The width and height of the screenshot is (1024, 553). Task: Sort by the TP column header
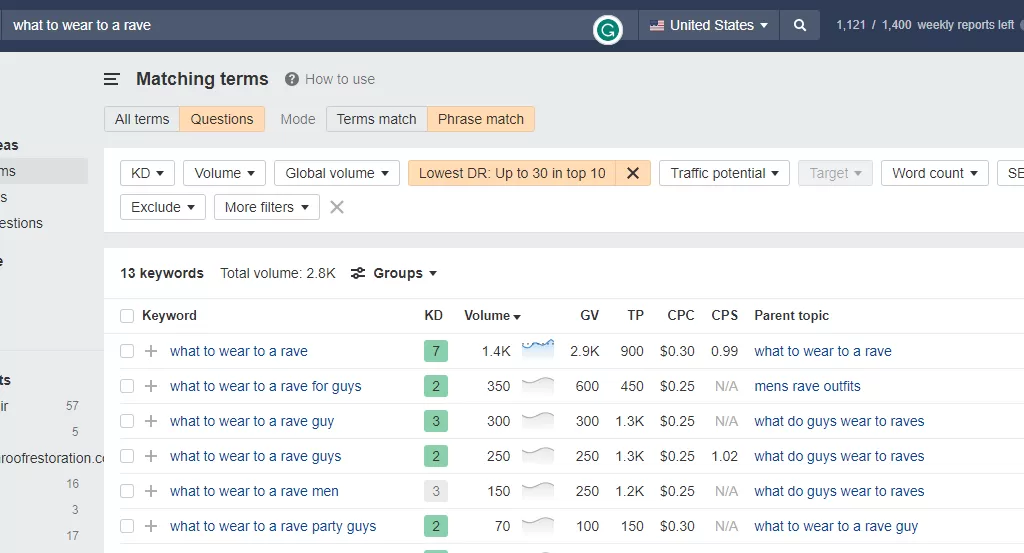tap(635, 315)
